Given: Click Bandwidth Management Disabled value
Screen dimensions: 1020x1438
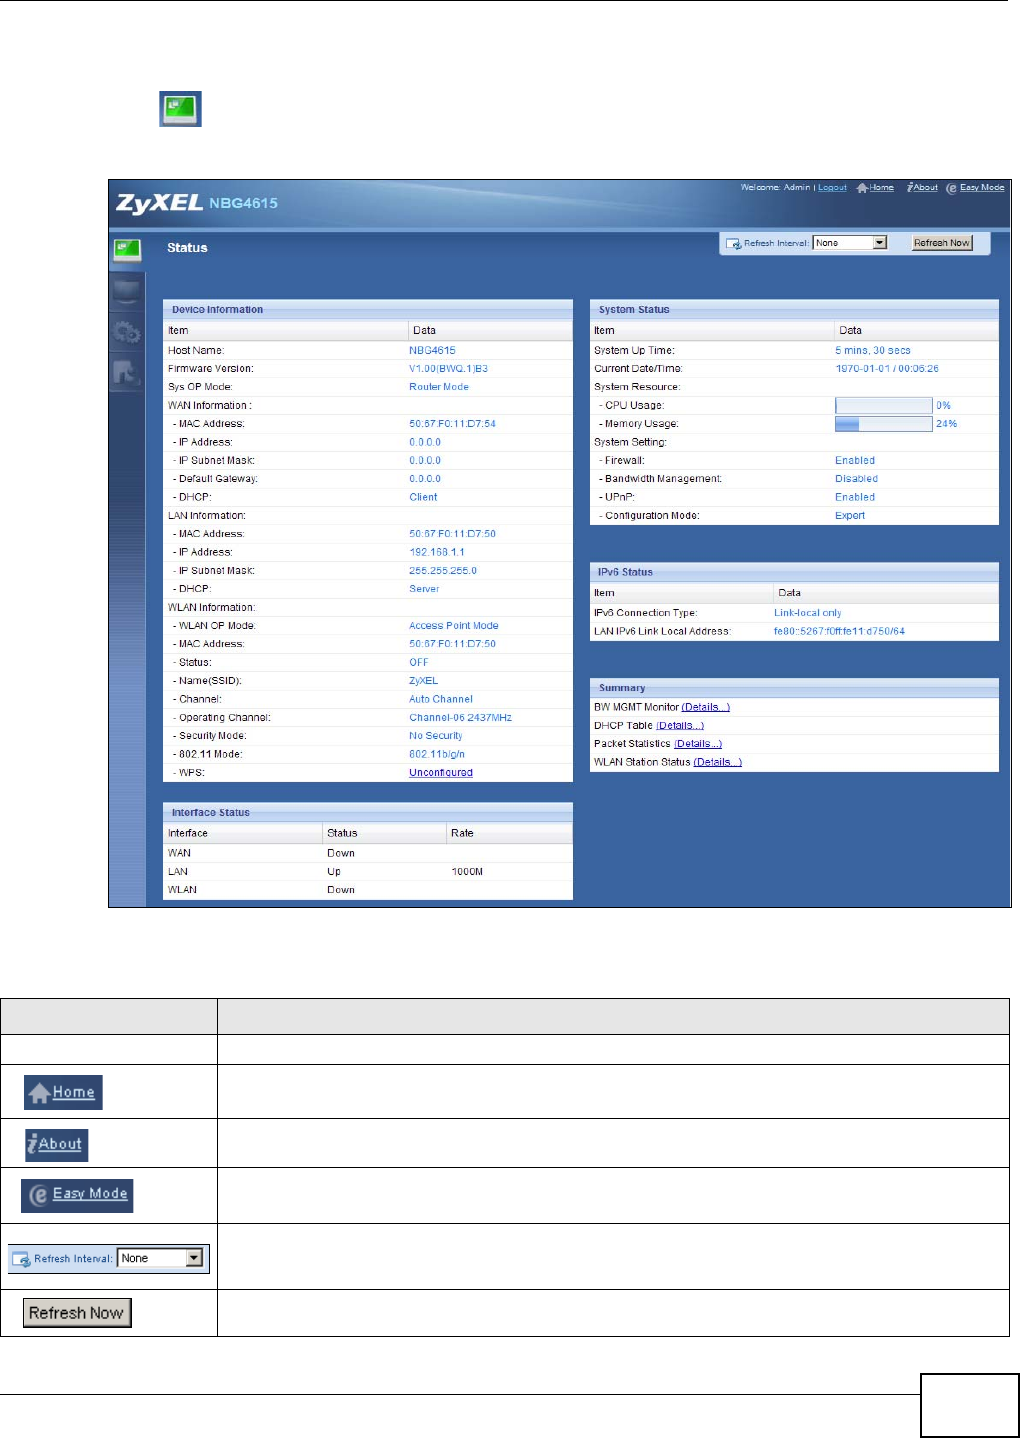Looking at the screenshot, I should [x=856, y=479].
